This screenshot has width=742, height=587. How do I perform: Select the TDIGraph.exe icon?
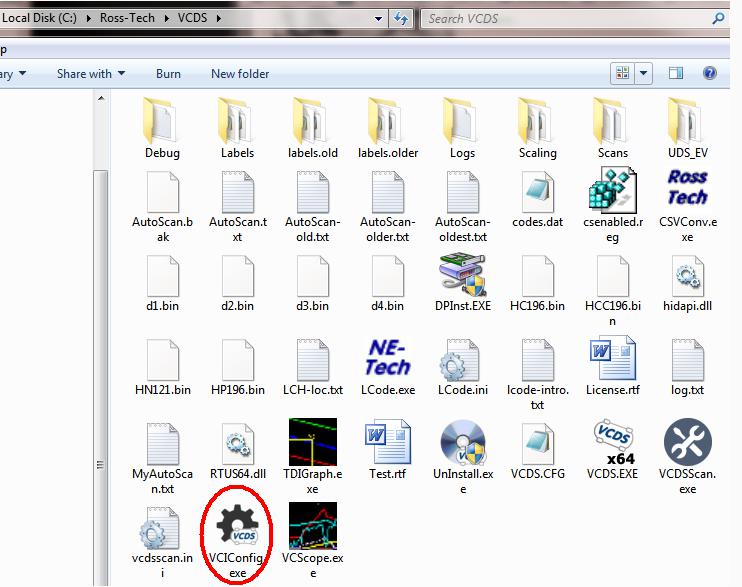click(313, 442)
